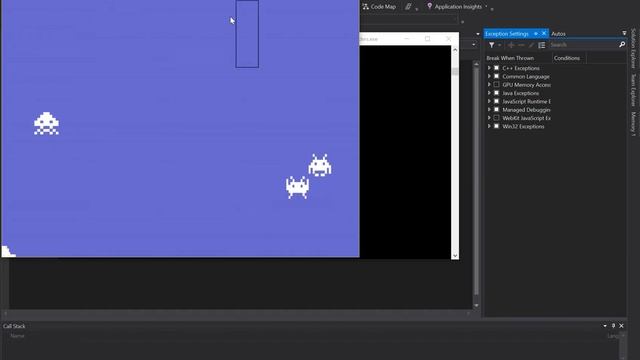
Task: Open the editor tab list dropdown arrow
Action: coord(478,33)
